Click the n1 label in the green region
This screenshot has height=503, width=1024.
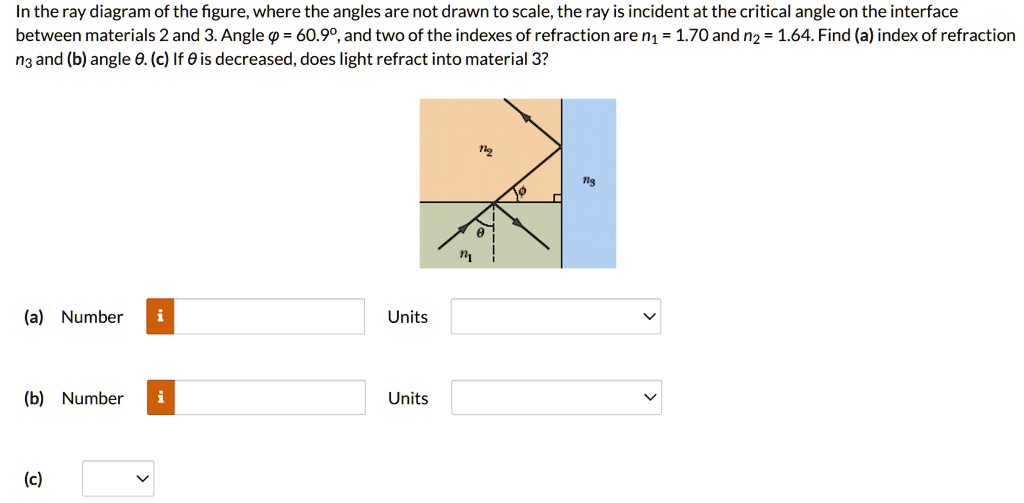pyautogui.click(x=464, y=257)
